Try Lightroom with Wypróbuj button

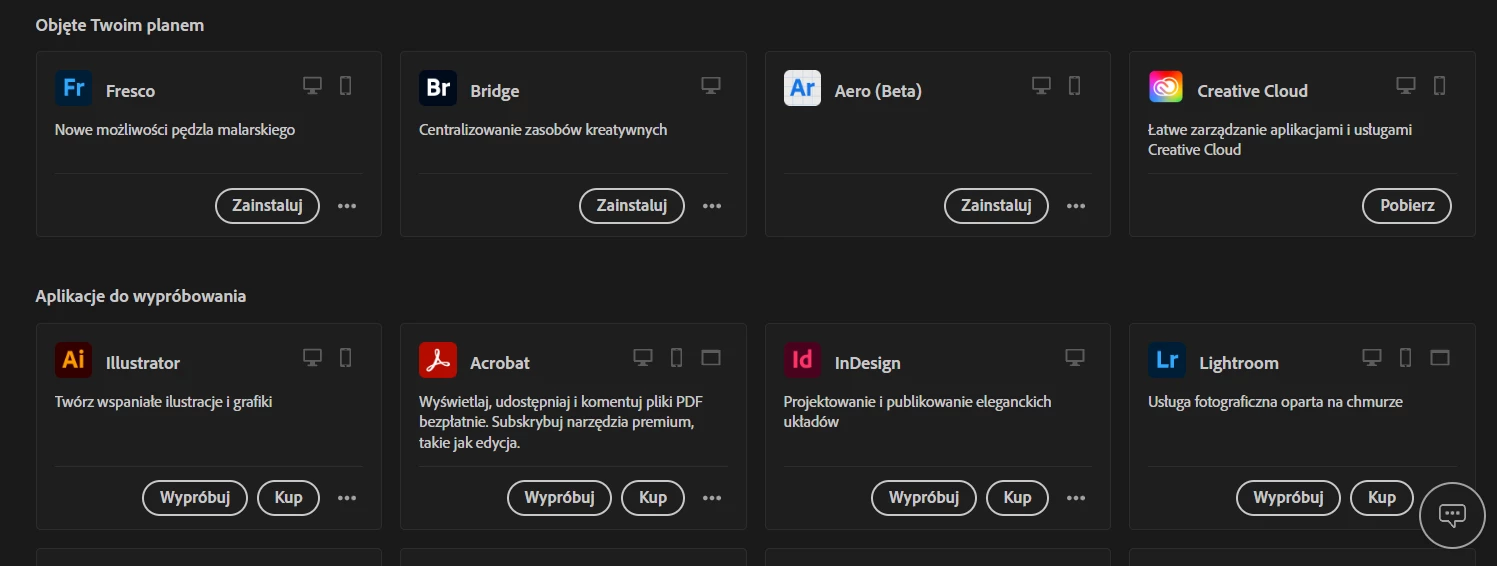1289,498
